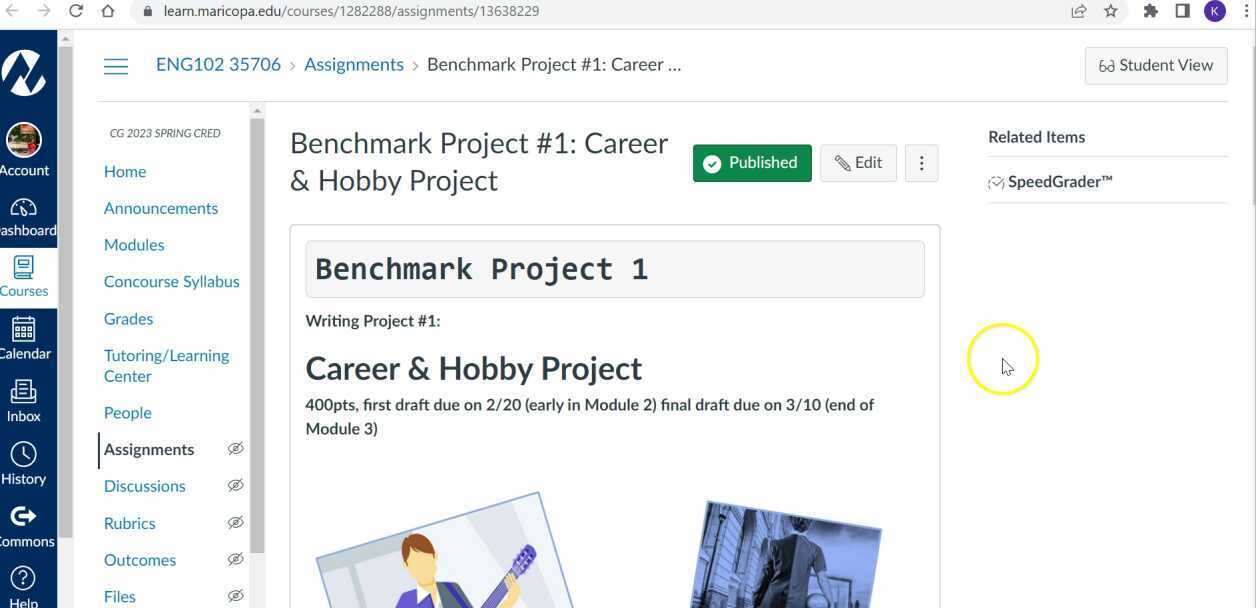The height and width of the screenshot is (608, 1256).
Task: Collapse the course navigation with the hamburger icon
Action: click(x=116, y=65)
